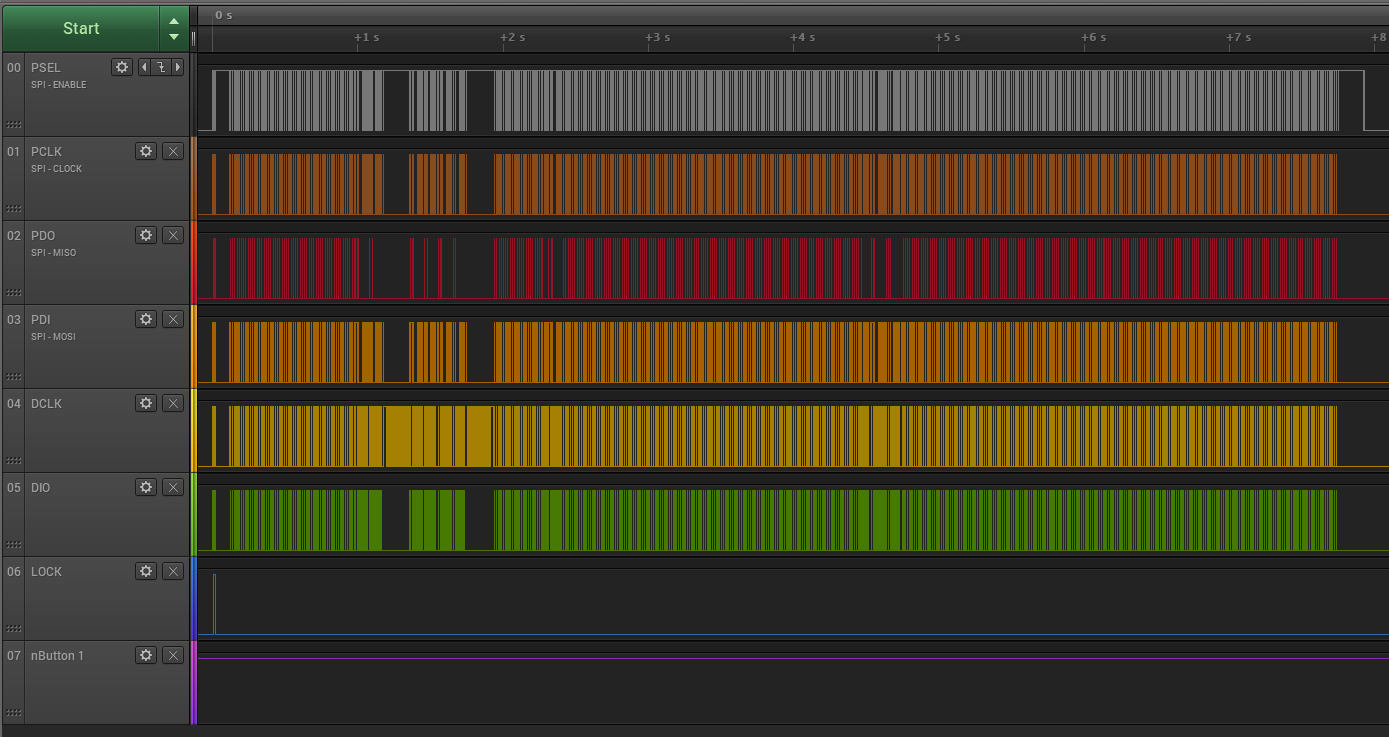Toggle trigger box on nButton 1 channel
Screen dimensions: 1389x737
[173, 655]
